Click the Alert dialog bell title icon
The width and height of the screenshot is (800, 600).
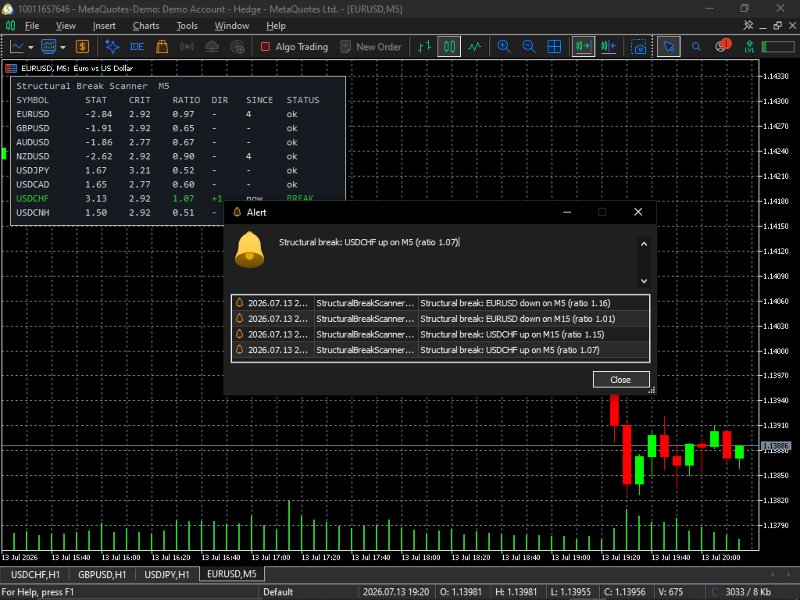(x=237, y=212)
